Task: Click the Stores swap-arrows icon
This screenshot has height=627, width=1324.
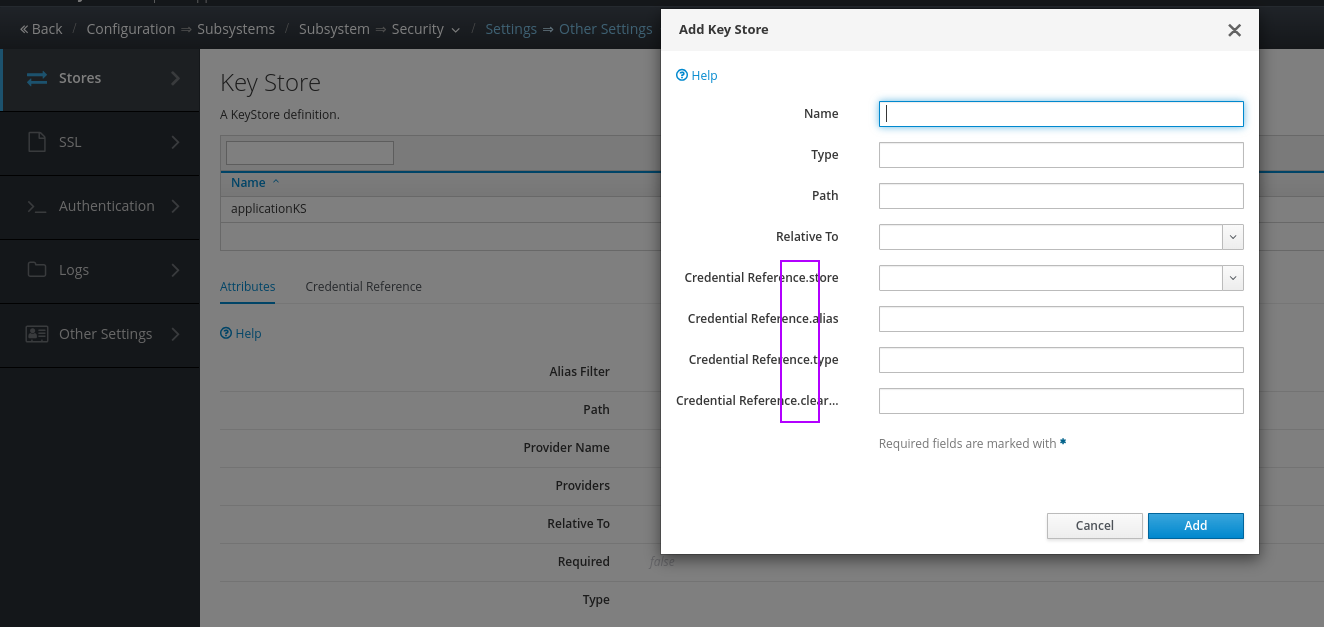Action: [x=37, y=78]
